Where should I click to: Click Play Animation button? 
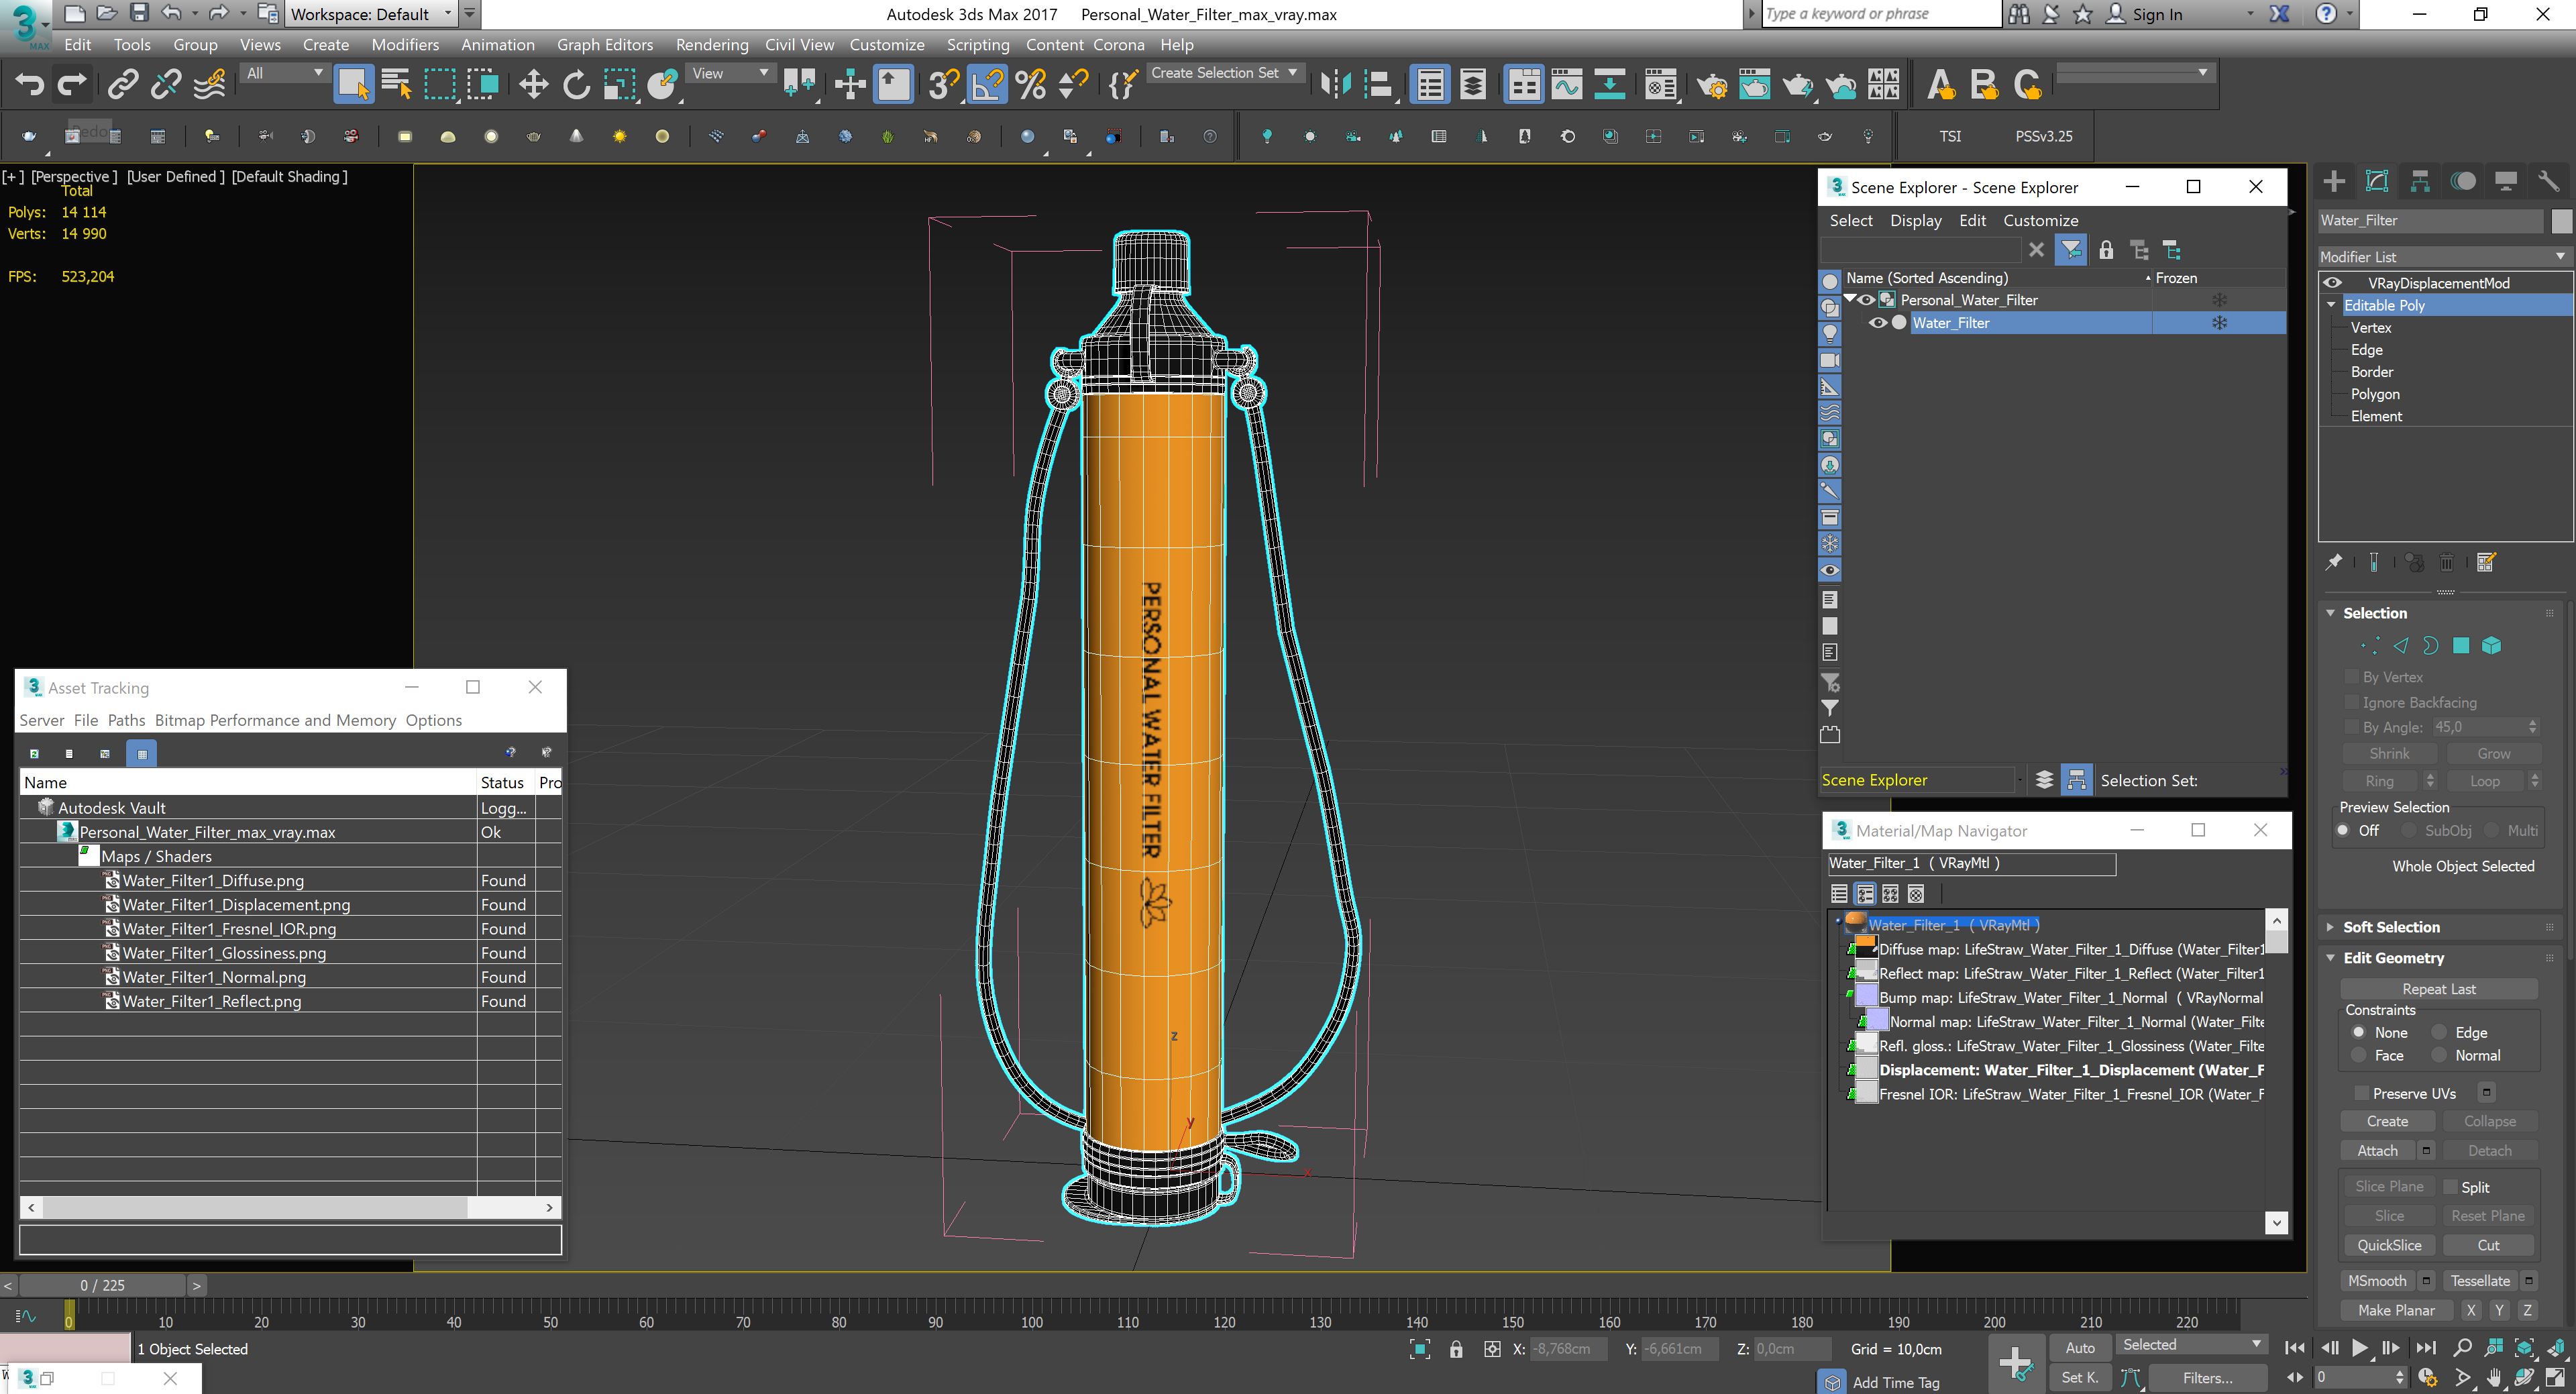coord(2360,1348)
